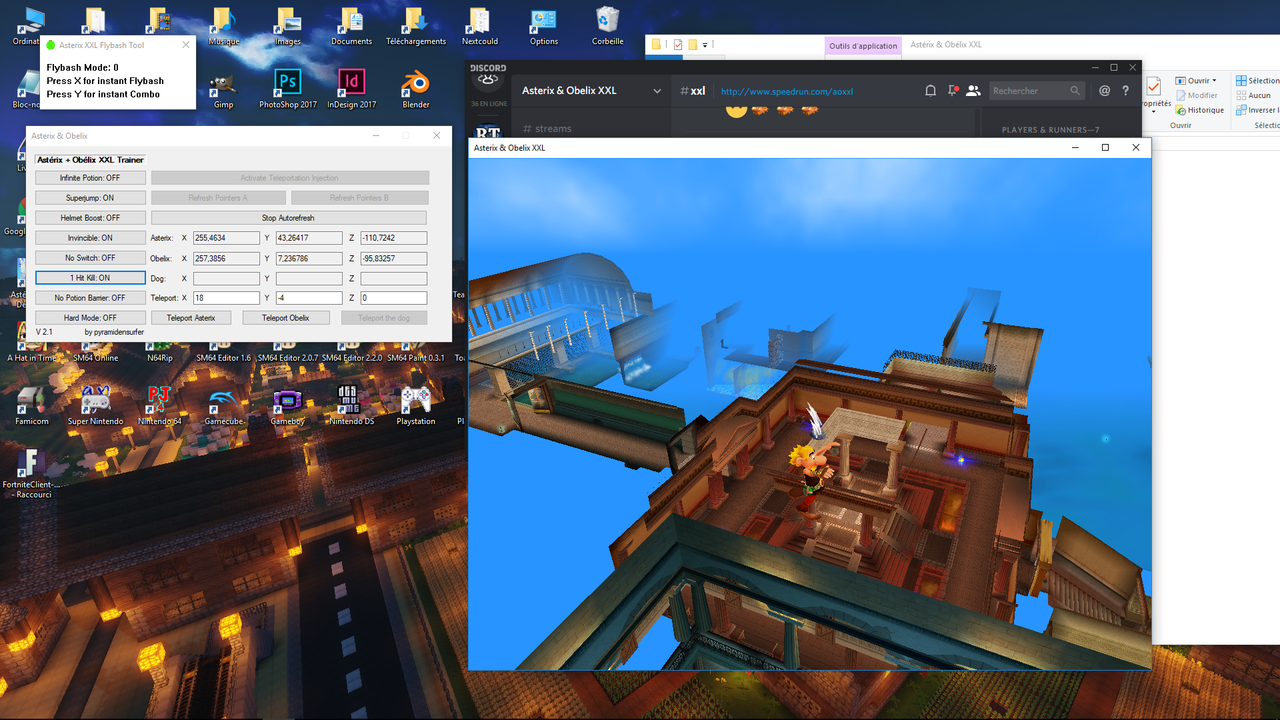
Task: Open the Options desktop shortcut
Action: [x=543, y=26]
